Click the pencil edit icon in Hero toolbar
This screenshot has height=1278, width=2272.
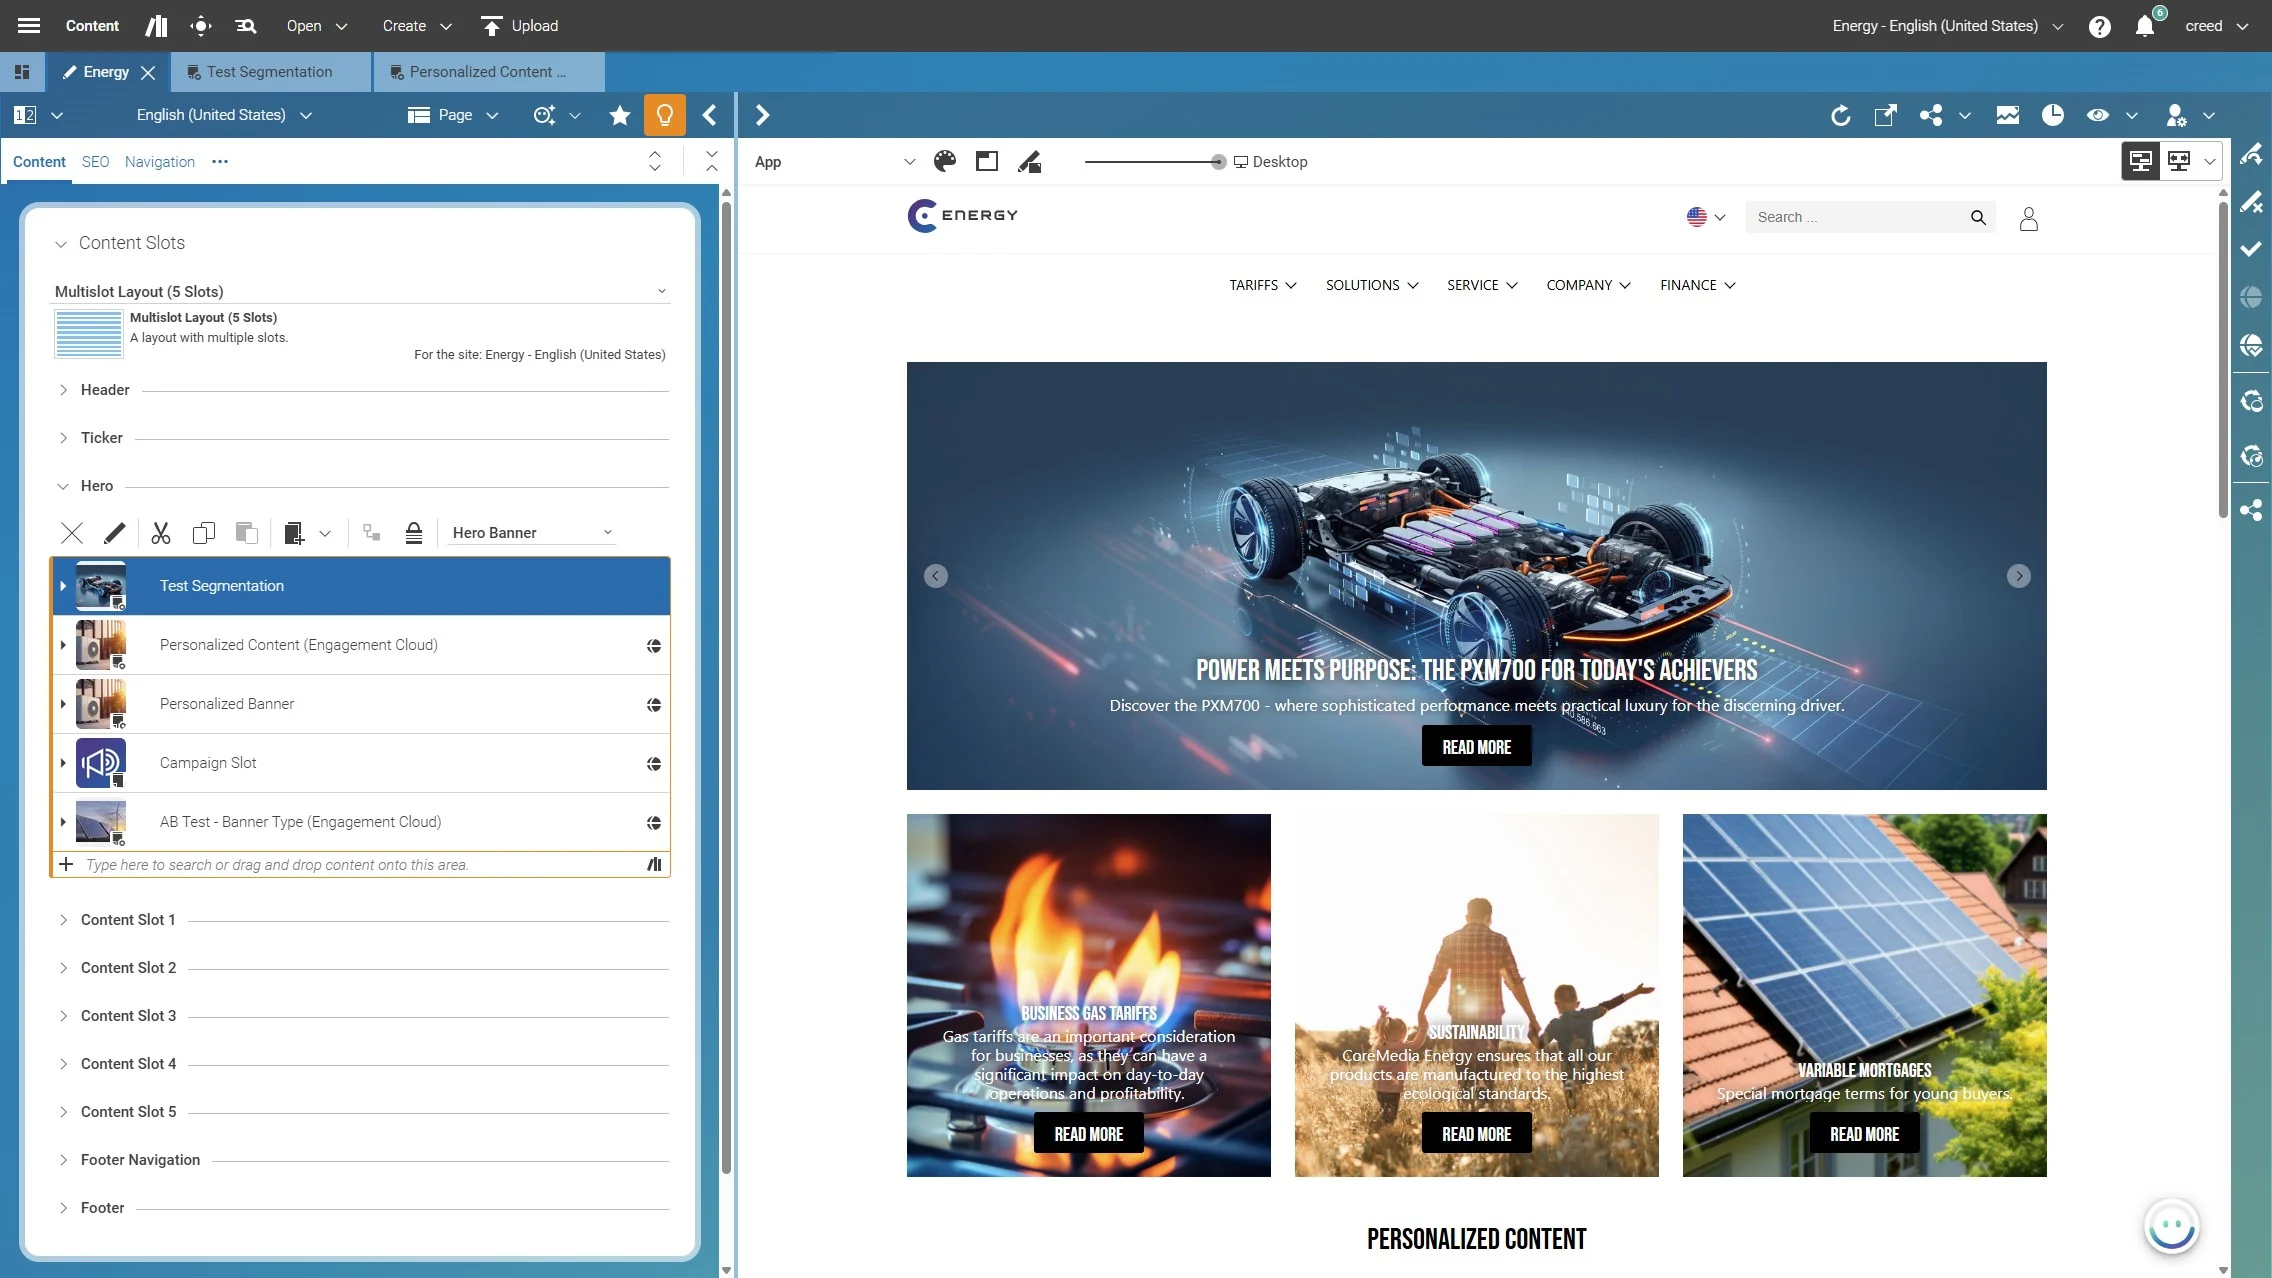(115, 533)
